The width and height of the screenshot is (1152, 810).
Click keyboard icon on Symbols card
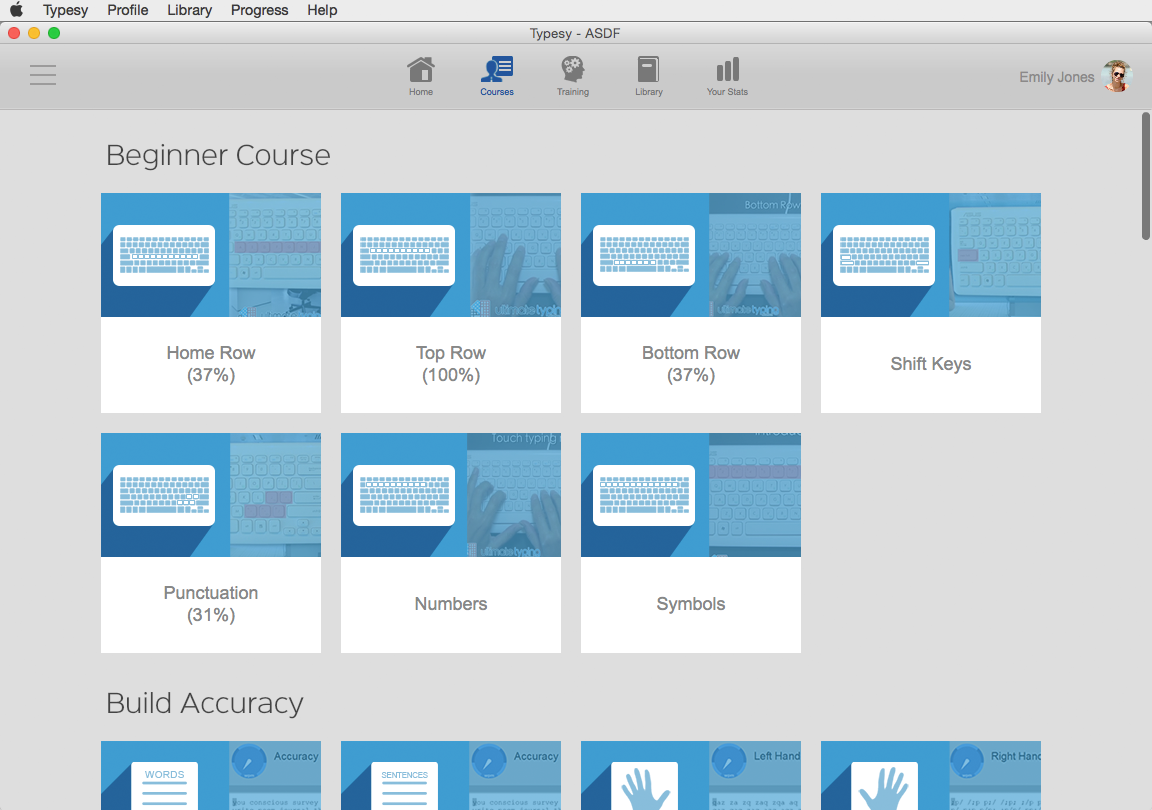644,495
